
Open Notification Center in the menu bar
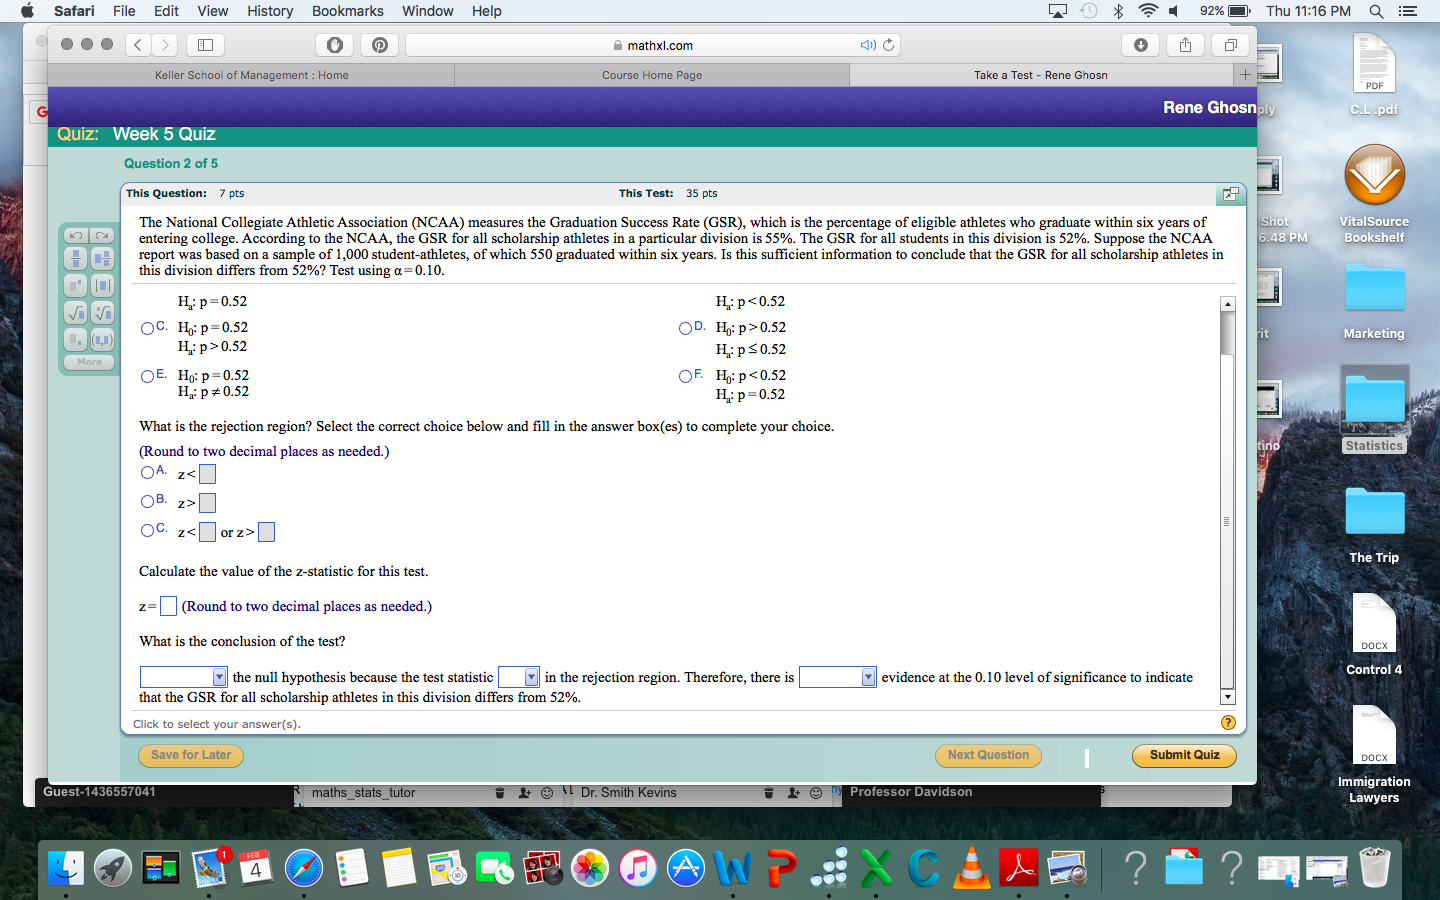(x=1408, y=11)
